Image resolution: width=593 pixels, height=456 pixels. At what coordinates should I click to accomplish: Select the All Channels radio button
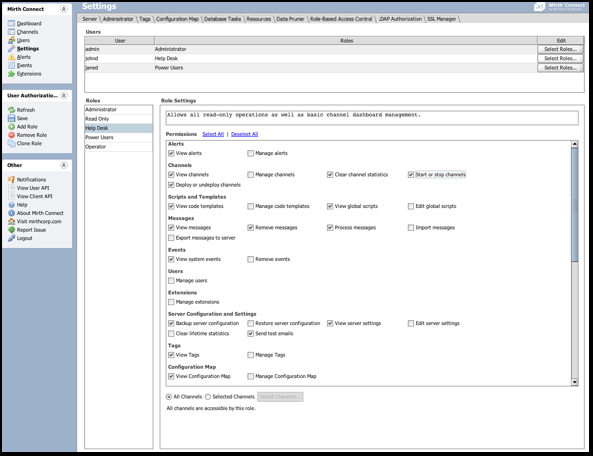pos(169,397)
